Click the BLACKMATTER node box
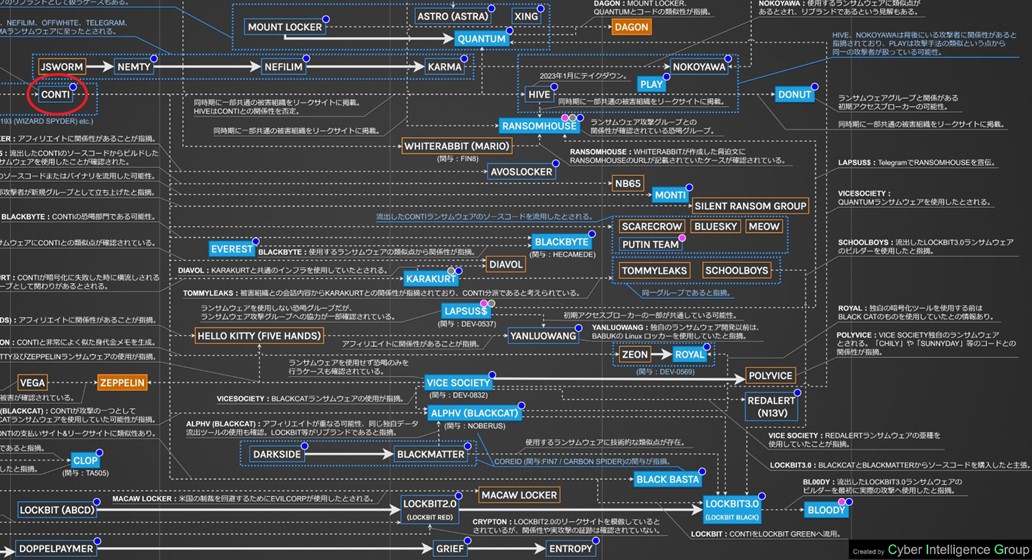This screenshot has width=1032, height=560. pyautogui.click(x=430, y=454)
